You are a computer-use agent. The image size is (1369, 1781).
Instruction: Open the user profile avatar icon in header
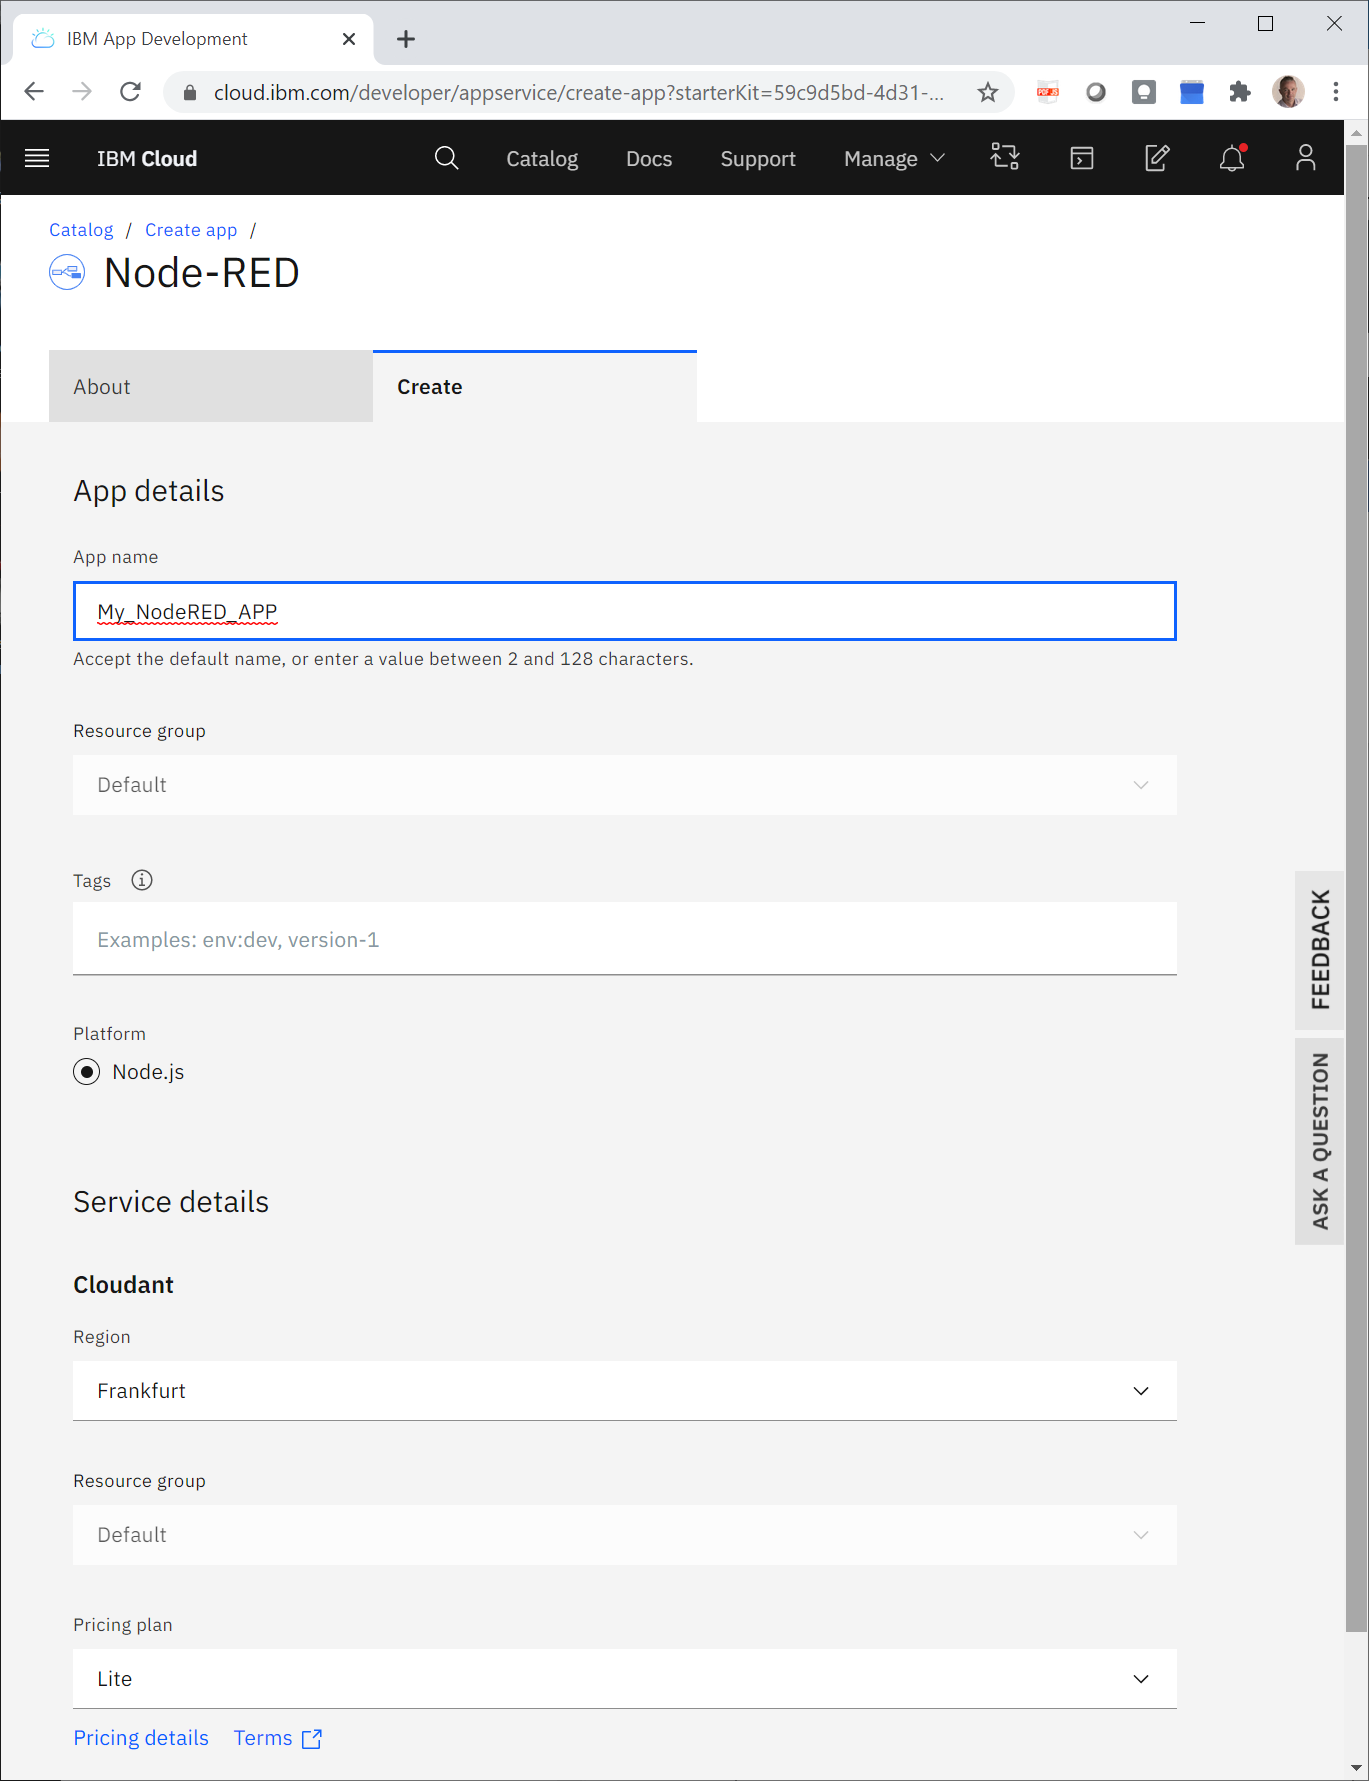[1306, 157]
